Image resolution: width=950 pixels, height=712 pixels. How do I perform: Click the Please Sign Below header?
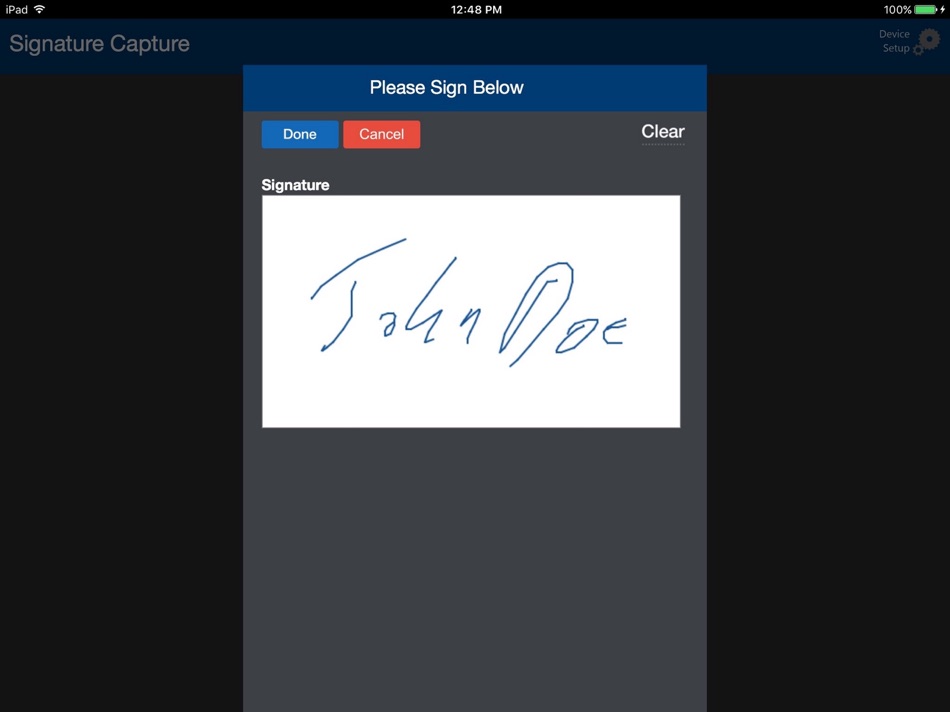447,87
